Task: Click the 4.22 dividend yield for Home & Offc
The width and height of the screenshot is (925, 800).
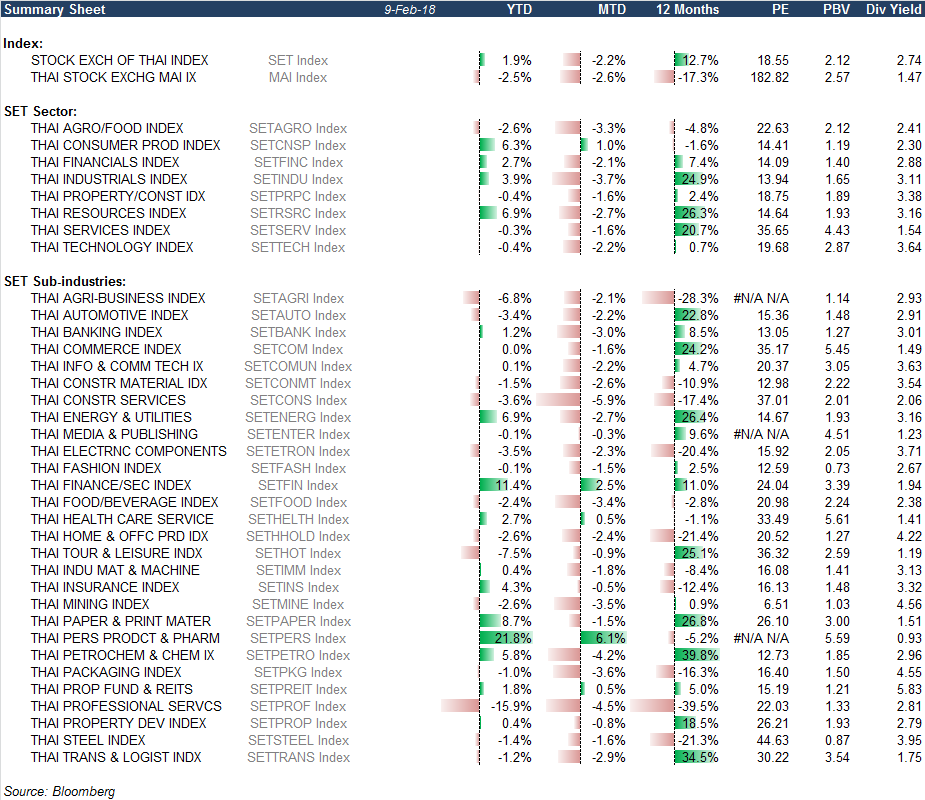Action: click(909, 537)
